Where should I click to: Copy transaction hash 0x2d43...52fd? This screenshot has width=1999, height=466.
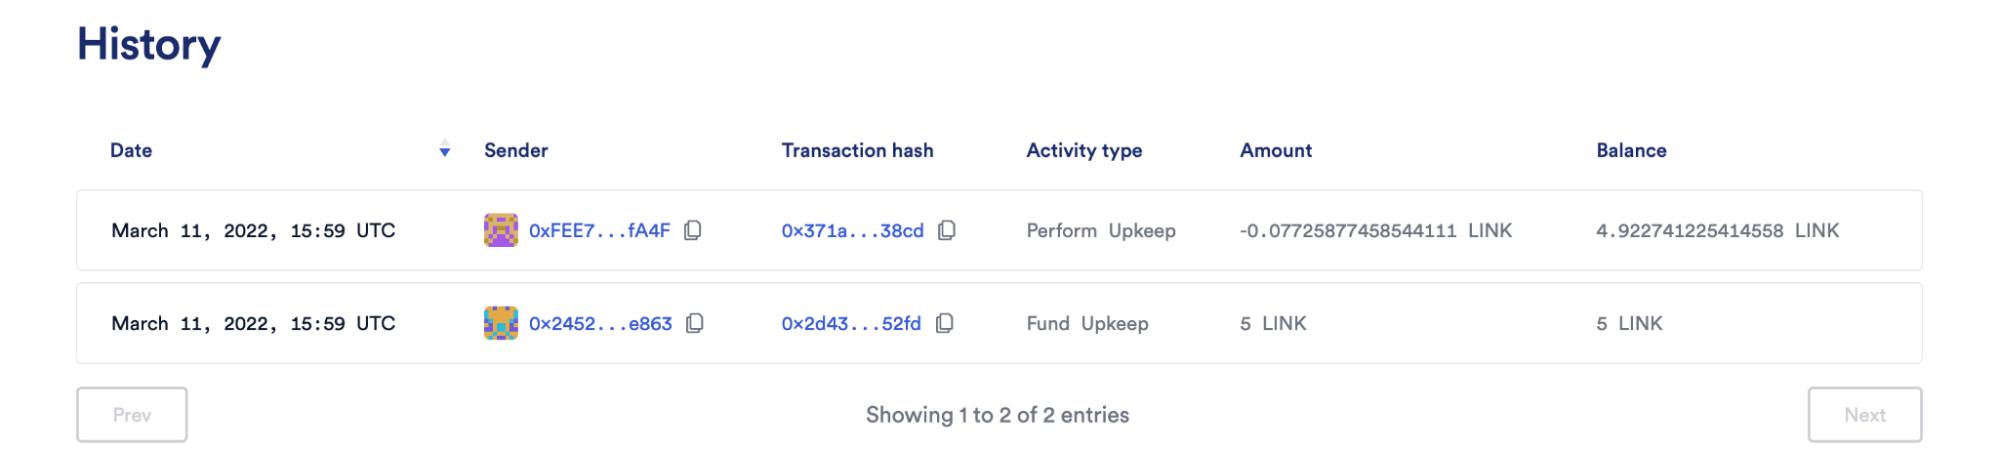945,323
